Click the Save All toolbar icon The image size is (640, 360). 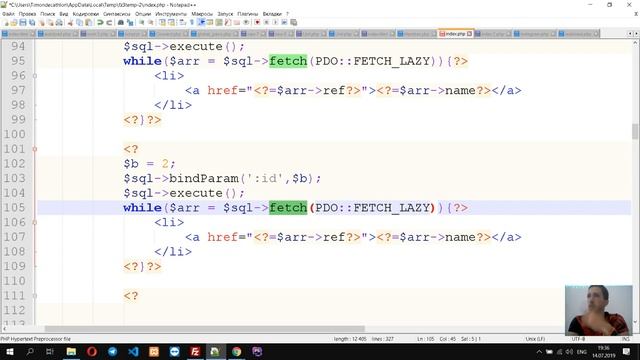tap(32, 22)
